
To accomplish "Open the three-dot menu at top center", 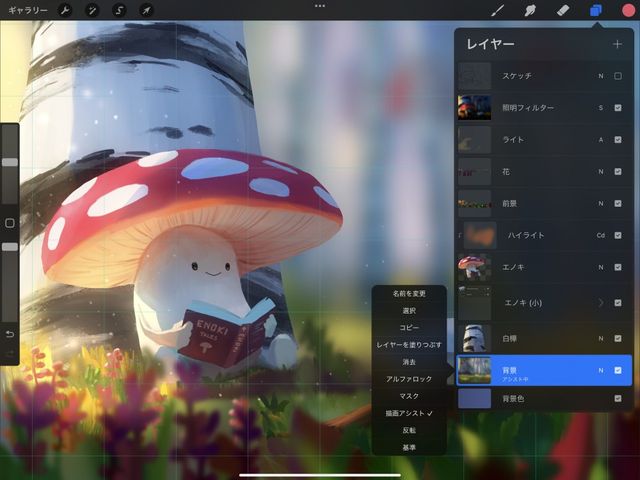I will [x=320, y=6].
